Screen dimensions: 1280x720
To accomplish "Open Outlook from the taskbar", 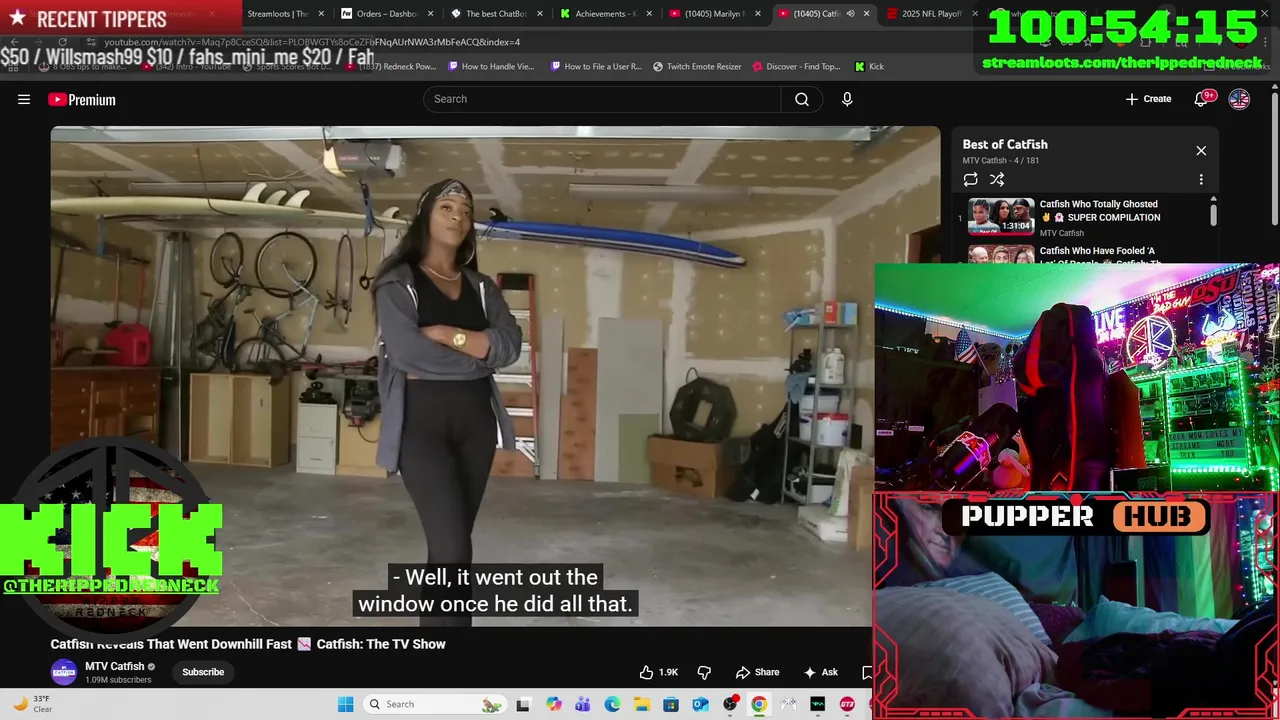I will click(700, 704).
